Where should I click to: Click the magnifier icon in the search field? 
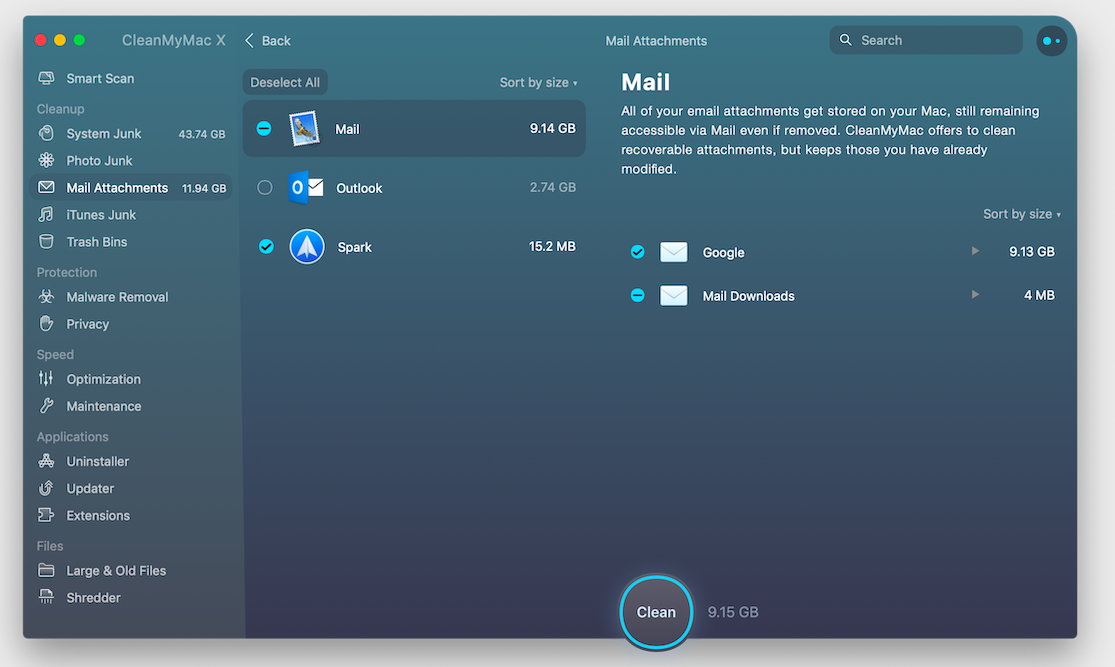click(x=845, y=40)
